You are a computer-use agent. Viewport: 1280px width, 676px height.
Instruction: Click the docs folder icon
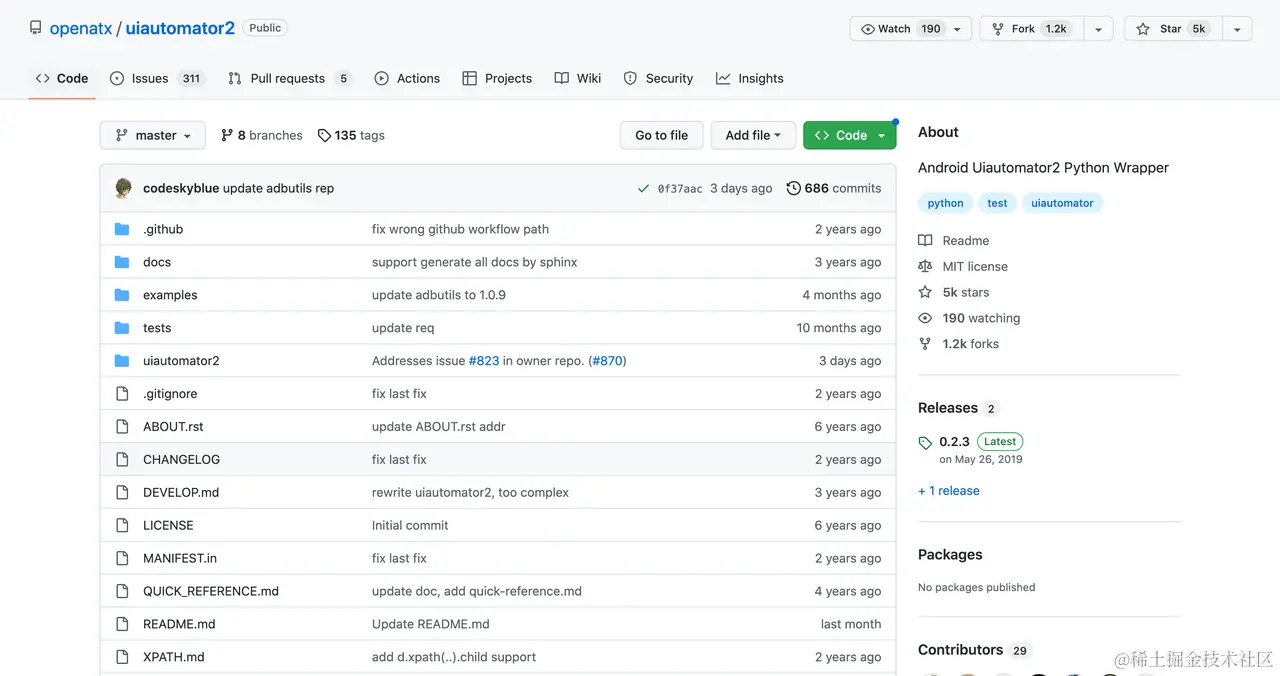click(122, 262)
